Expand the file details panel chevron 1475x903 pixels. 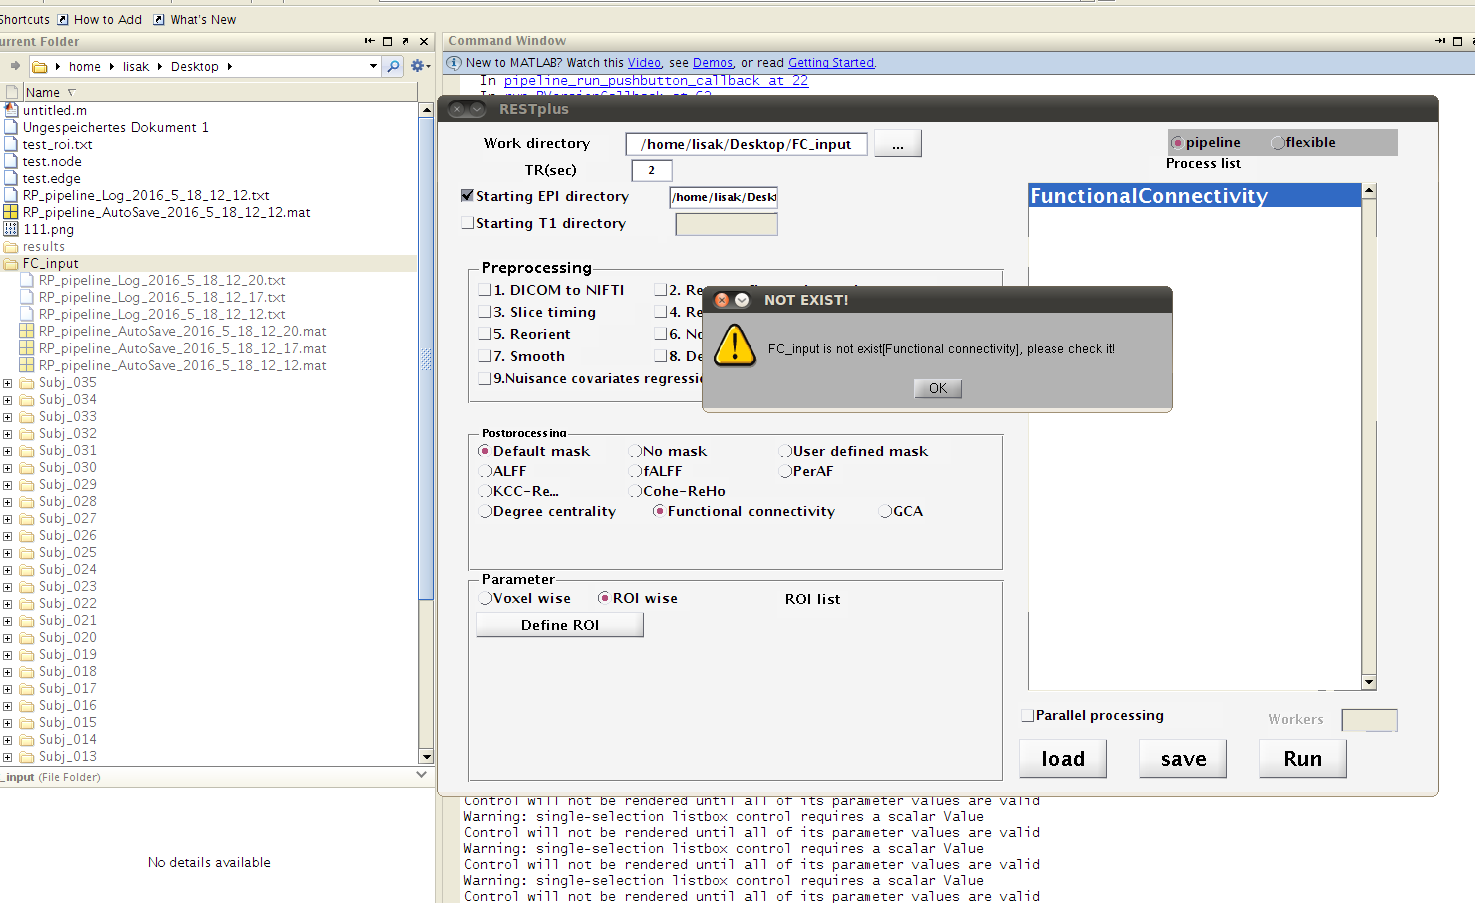tap(421, 775)
